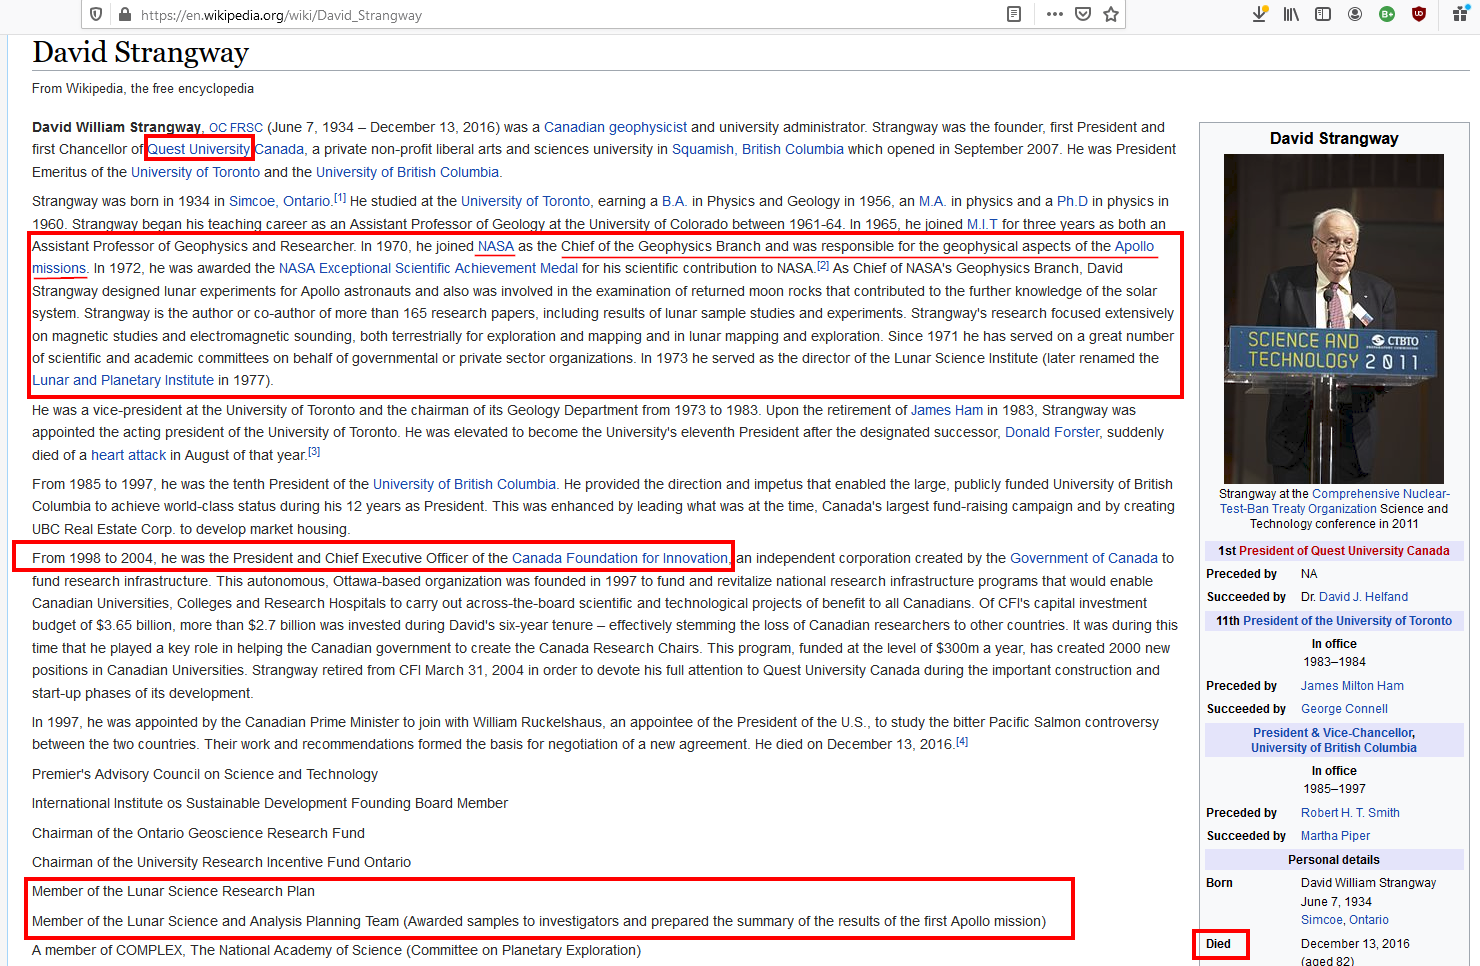Open Canada Foundation for Innovation link

coord(620,558)
